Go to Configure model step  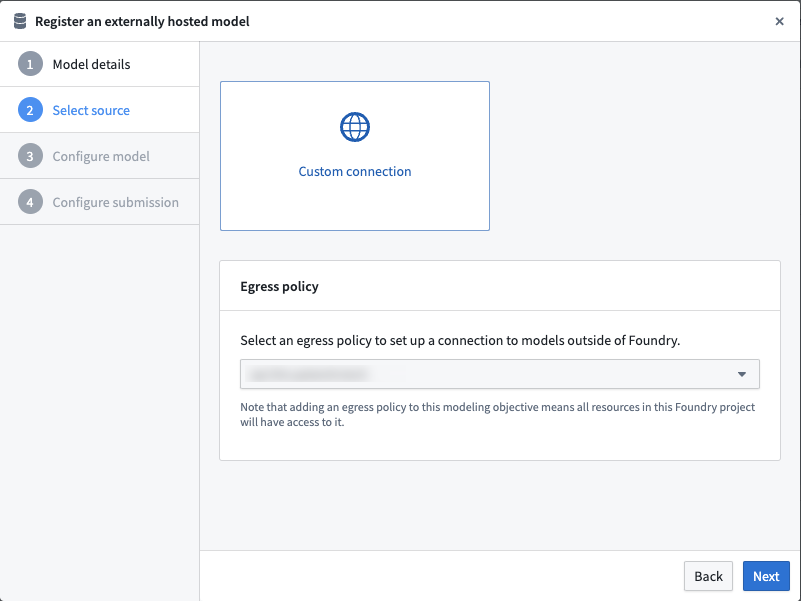[100, 156]
